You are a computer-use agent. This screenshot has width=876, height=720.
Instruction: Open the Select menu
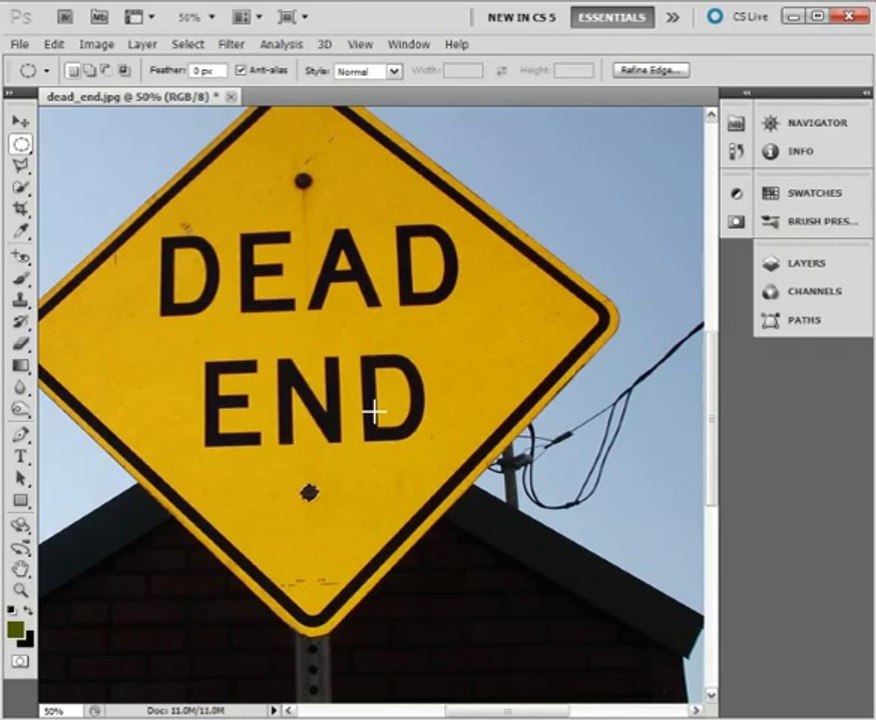tap(188, 45)
